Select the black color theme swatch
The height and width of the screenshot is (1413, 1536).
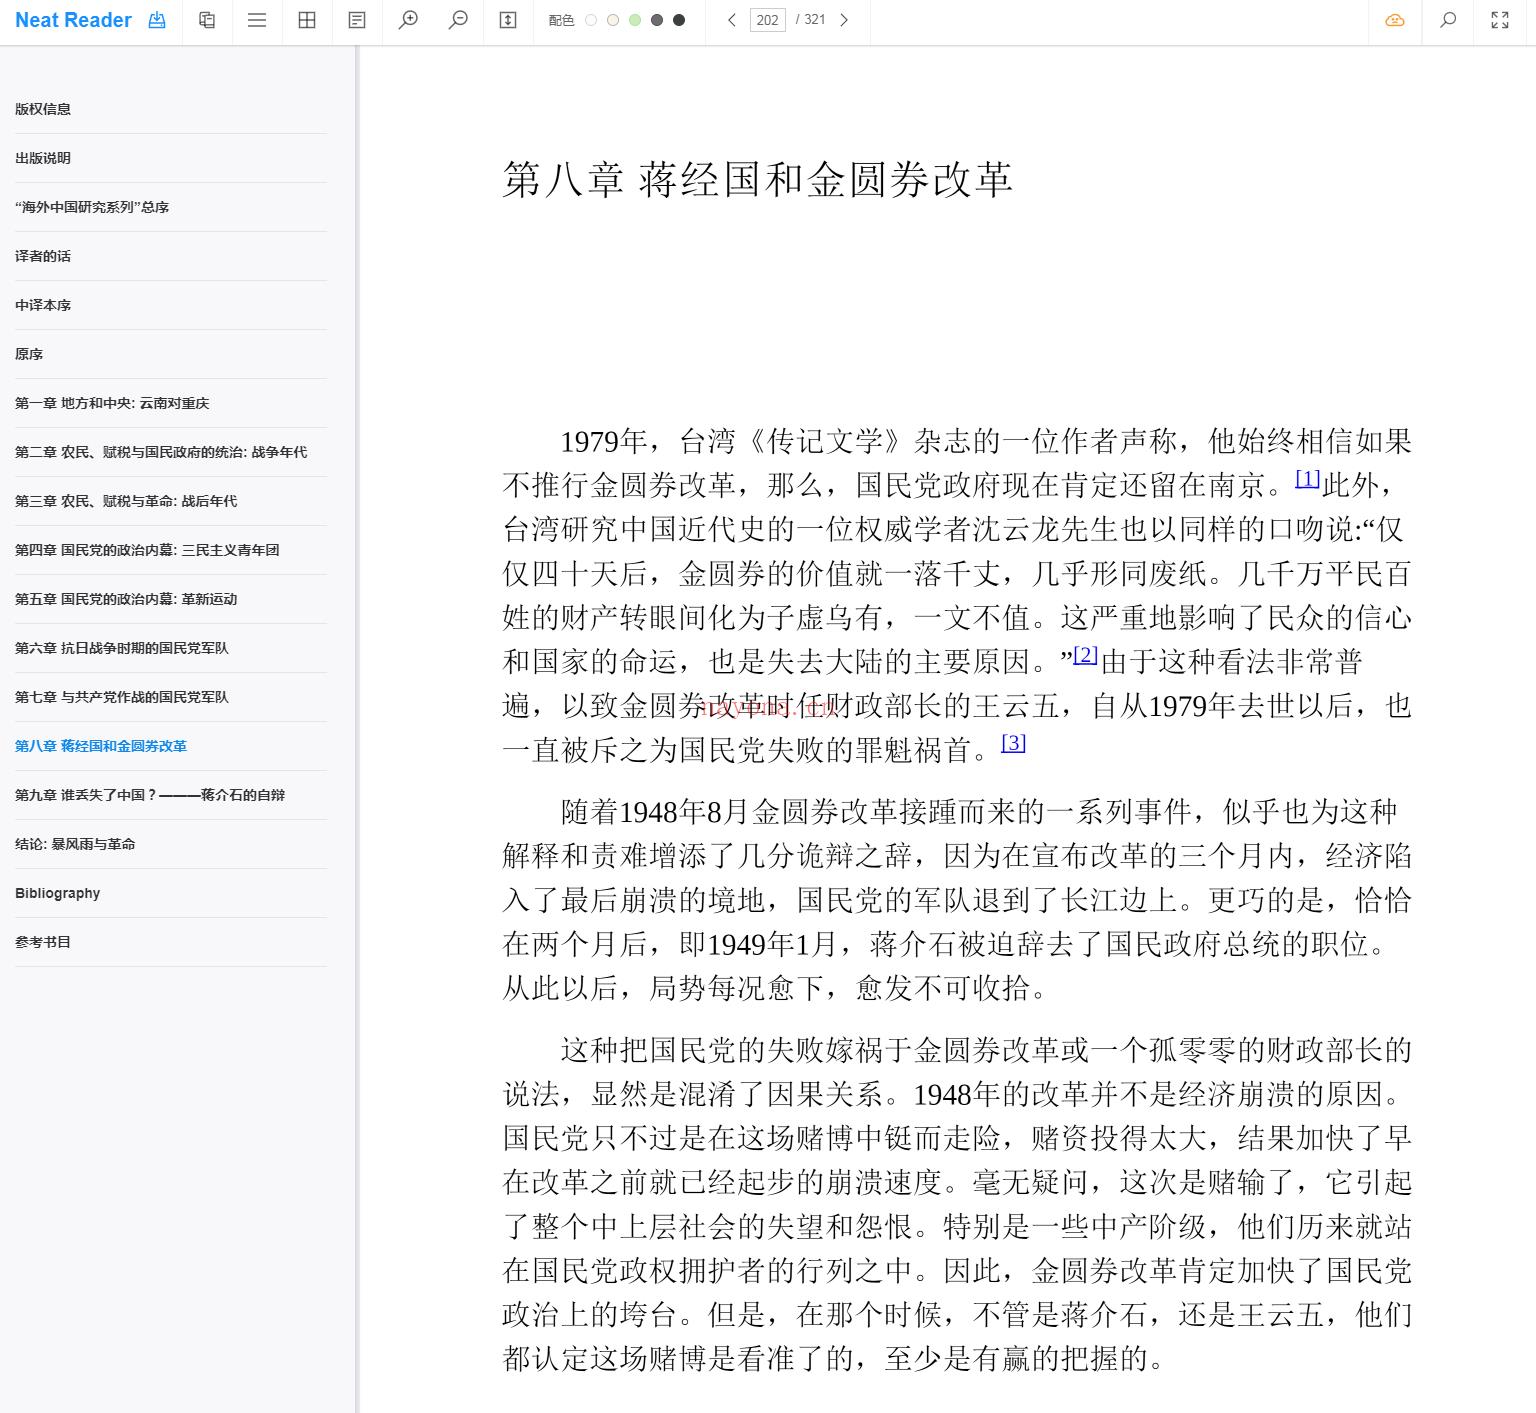[679, 20]
